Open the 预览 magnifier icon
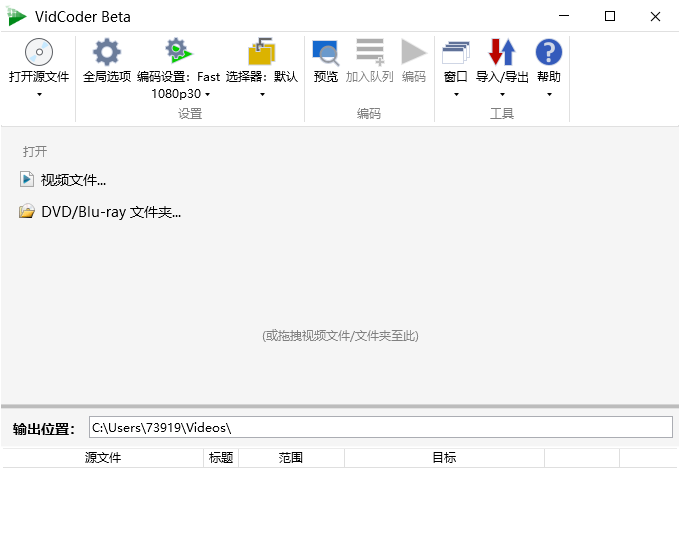The width and height of the screenshot is (680, 548). (326, 53)
